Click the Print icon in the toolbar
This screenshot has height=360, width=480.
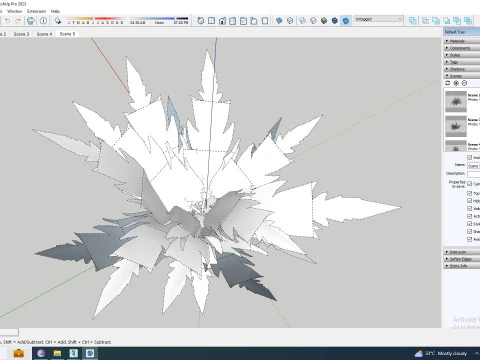[x=31, y=21]
